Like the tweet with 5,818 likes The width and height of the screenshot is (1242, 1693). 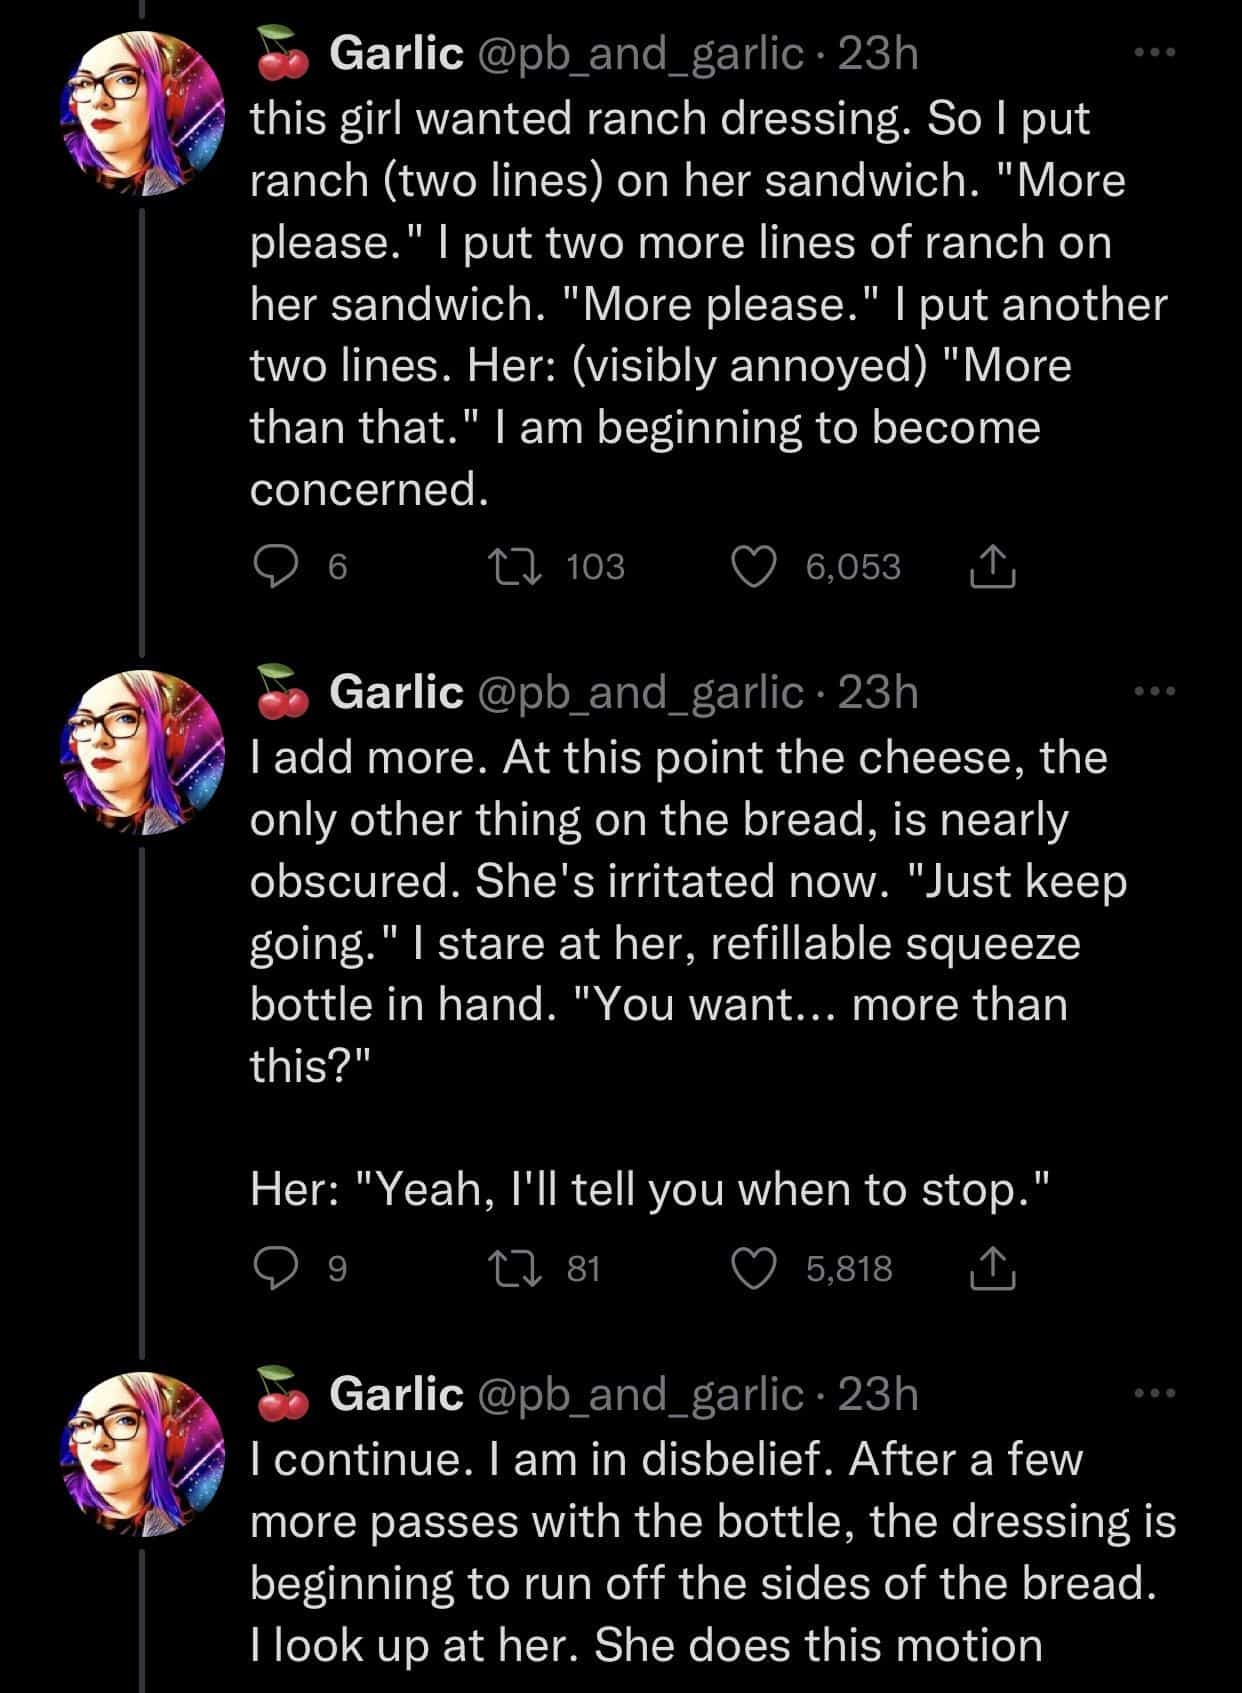pos(753,1268)
